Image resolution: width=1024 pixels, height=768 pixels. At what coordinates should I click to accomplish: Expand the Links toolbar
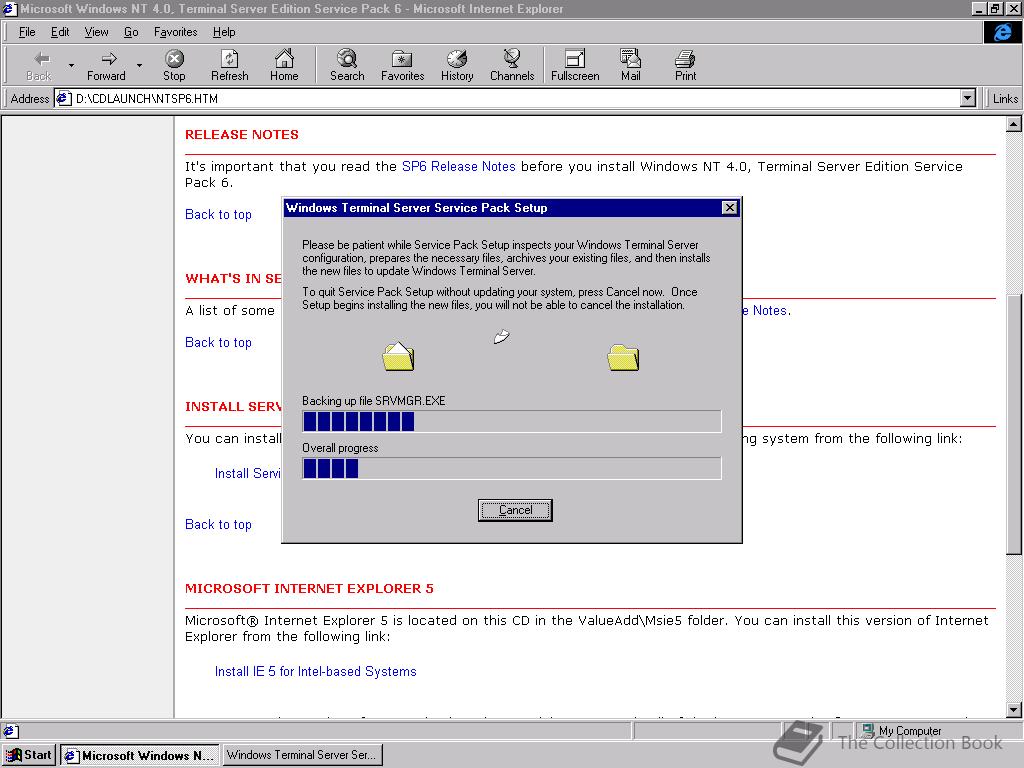1004,99
